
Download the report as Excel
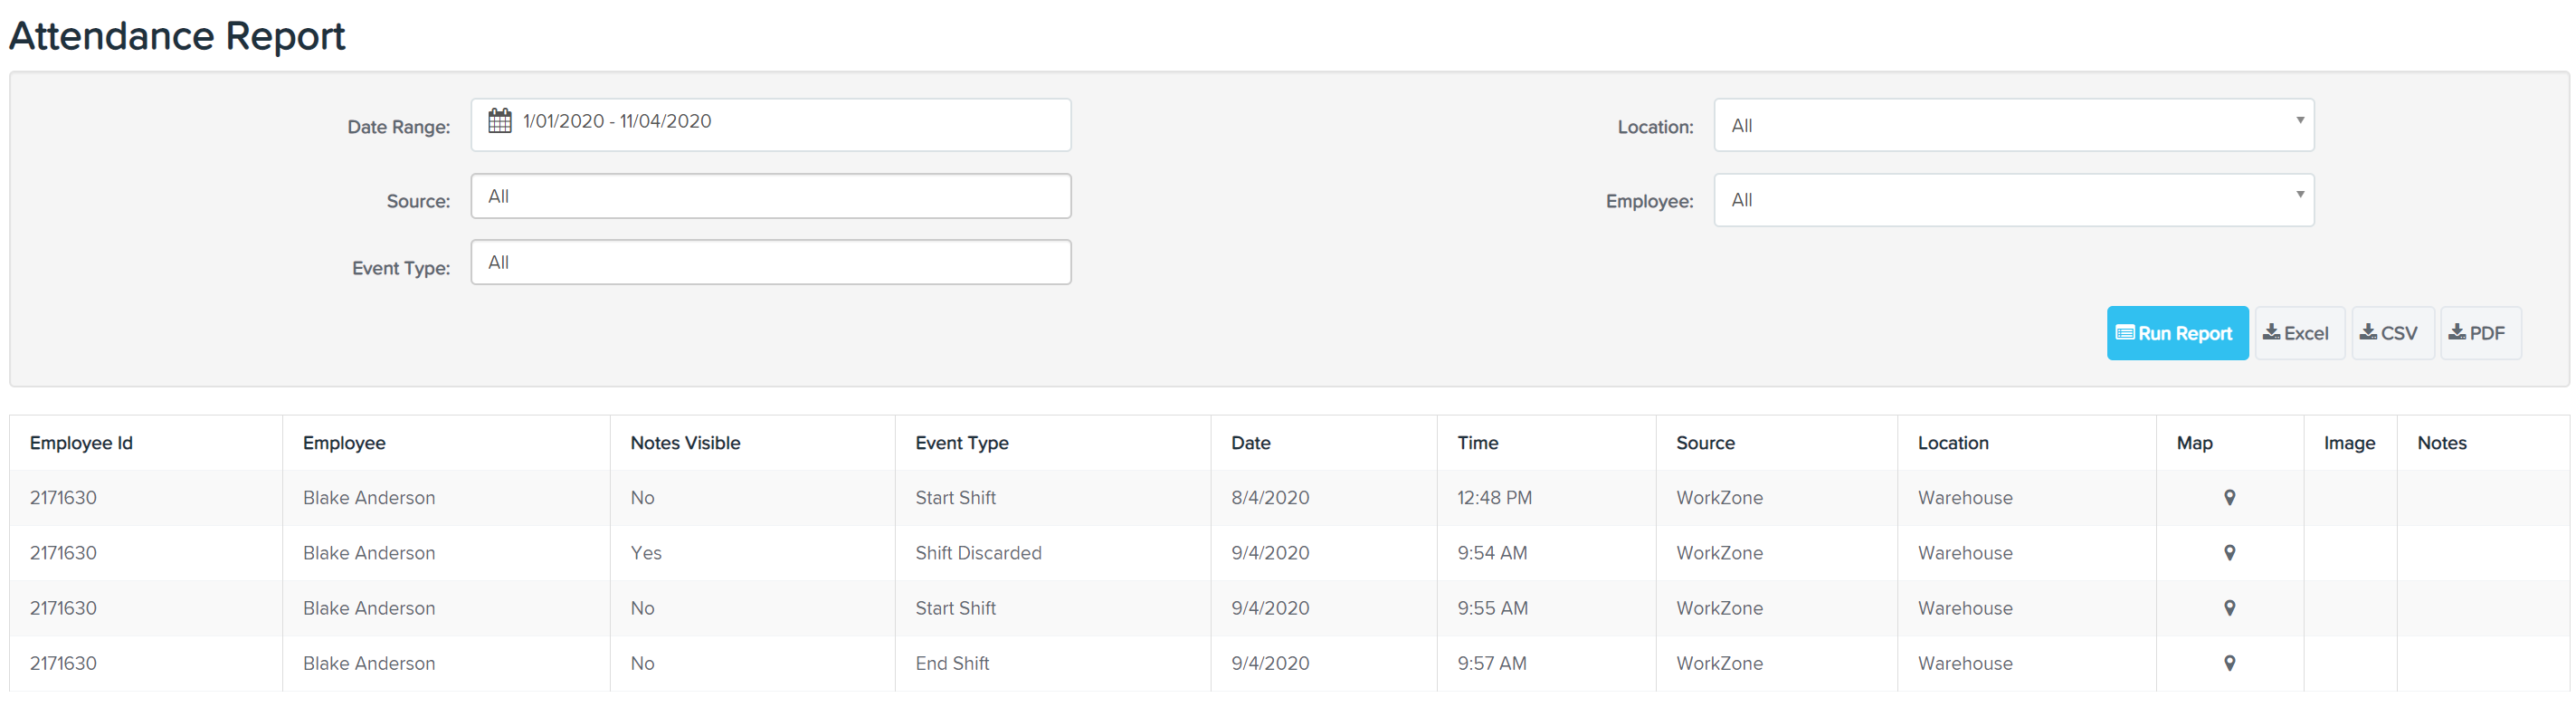pos(2298,333)
